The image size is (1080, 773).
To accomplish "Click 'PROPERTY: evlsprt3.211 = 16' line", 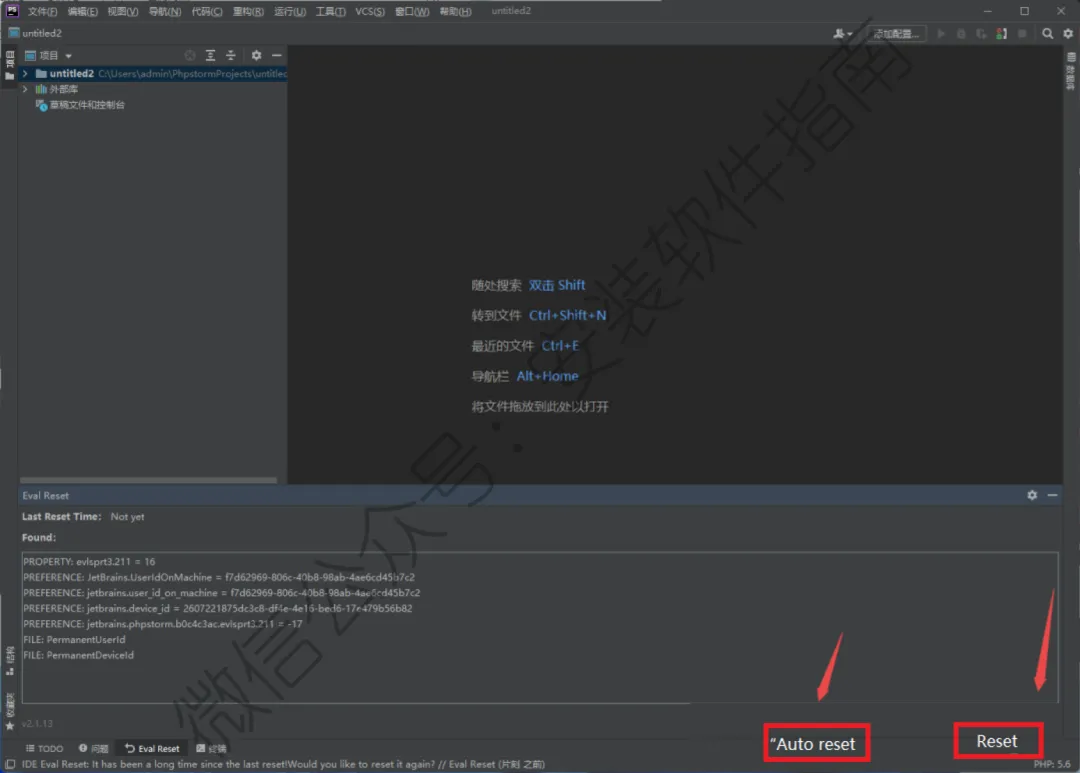I will coord(89,561).
